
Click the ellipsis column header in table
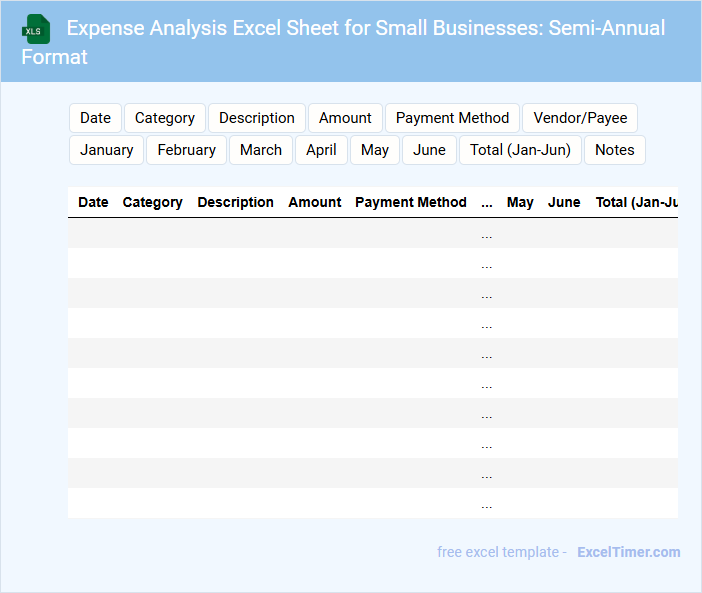[x=487, y=202]
